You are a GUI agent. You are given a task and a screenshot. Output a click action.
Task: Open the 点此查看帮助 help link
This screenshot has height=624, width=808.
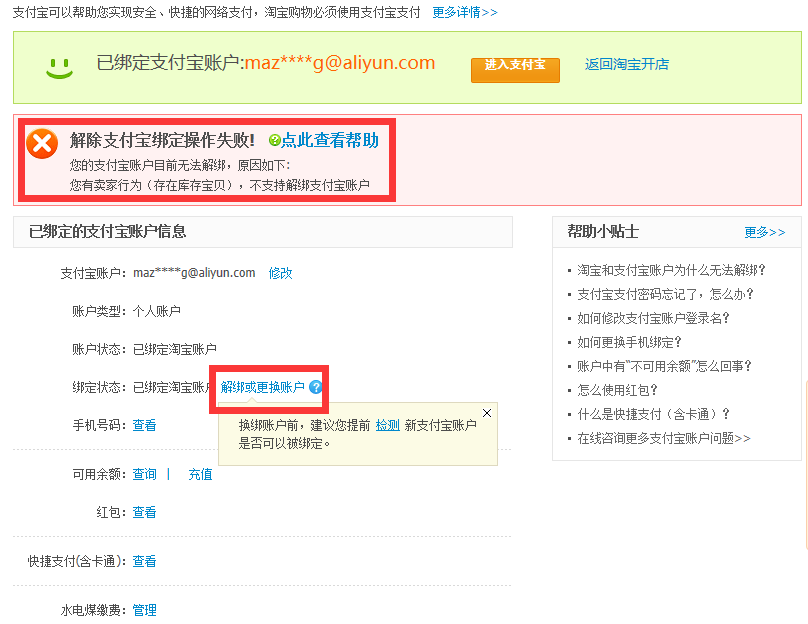point(330,140)
